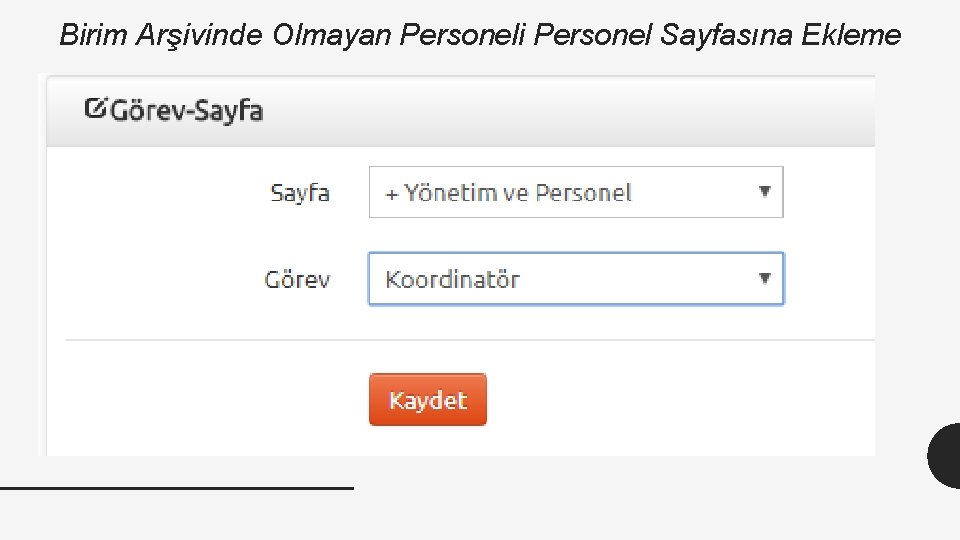960x540 pixels.
Task: Click the arrow on the Görev select box
Action: (x=764, y=278)
